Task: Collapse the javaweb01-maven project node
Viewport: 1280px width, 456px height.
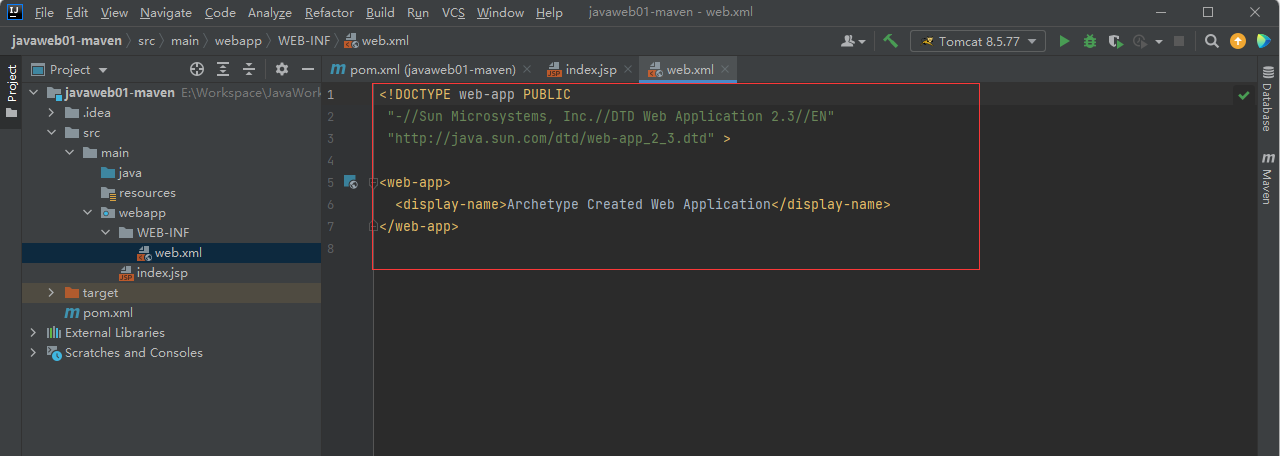Action: point(34,93)
